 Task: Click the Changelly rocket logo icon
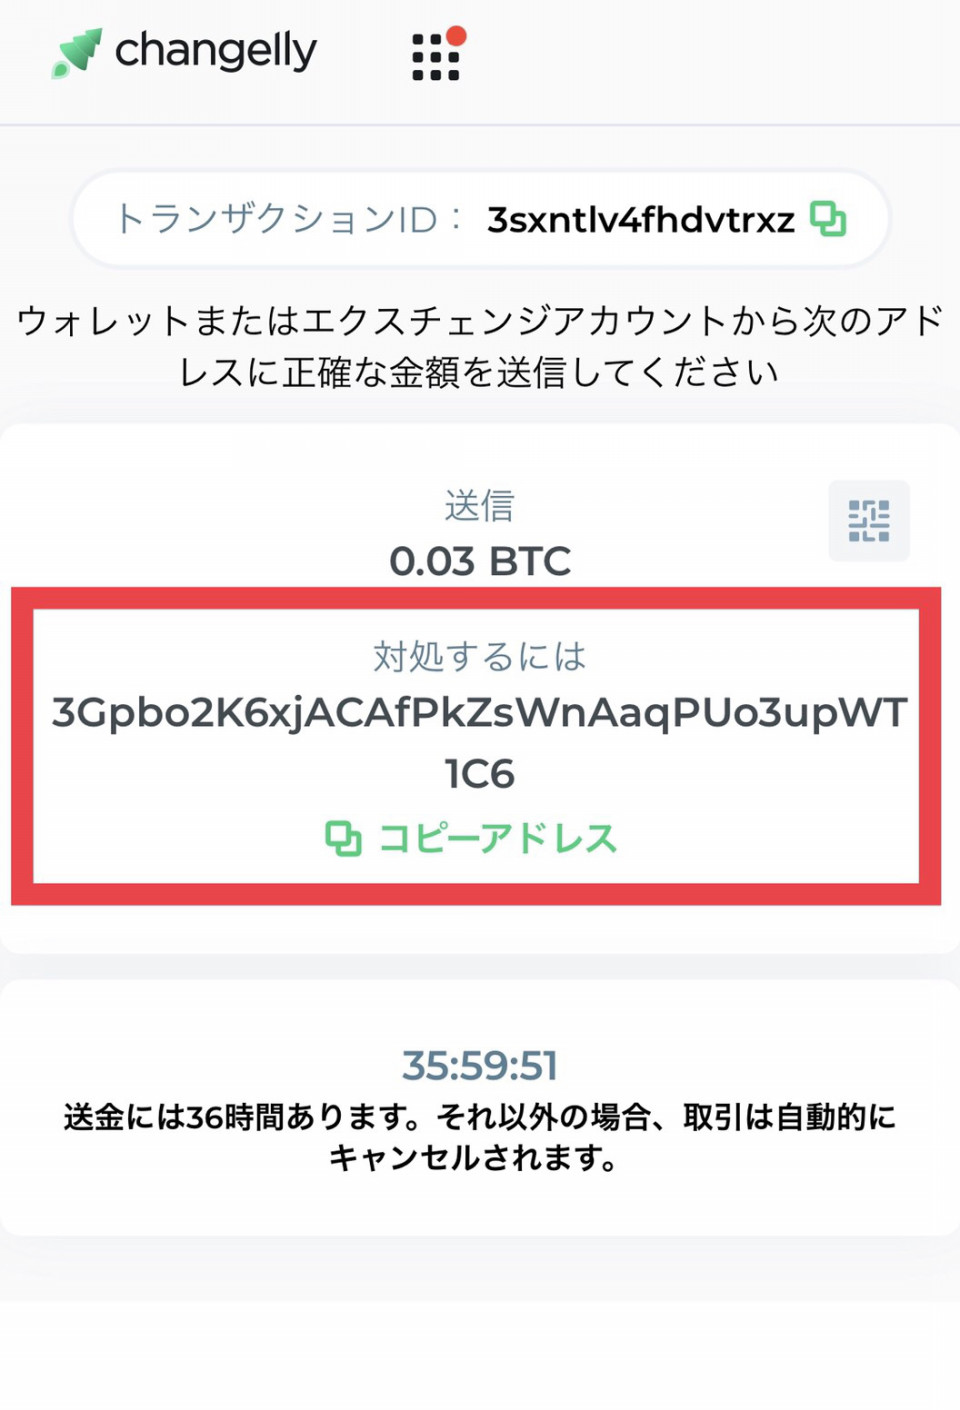[77, 53]
